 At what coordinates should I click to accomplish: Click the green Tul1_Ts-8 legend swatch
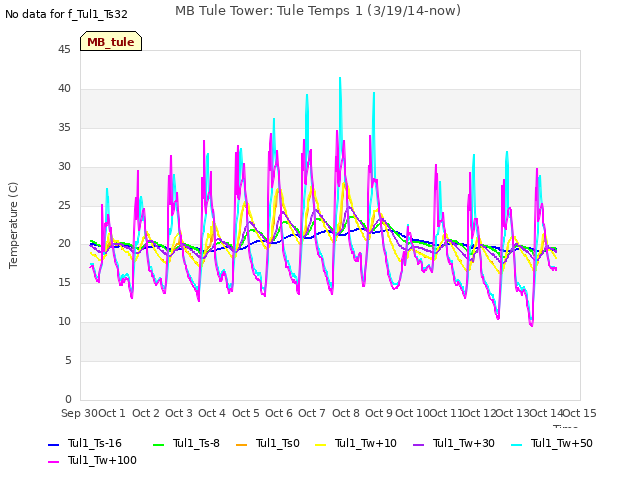coord(158,444)
